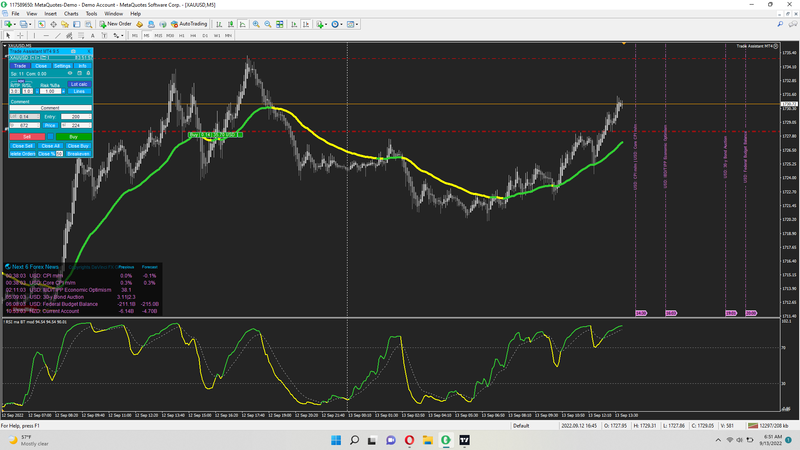
Task: Open the Charts menu
Action: tap(71, 14)
